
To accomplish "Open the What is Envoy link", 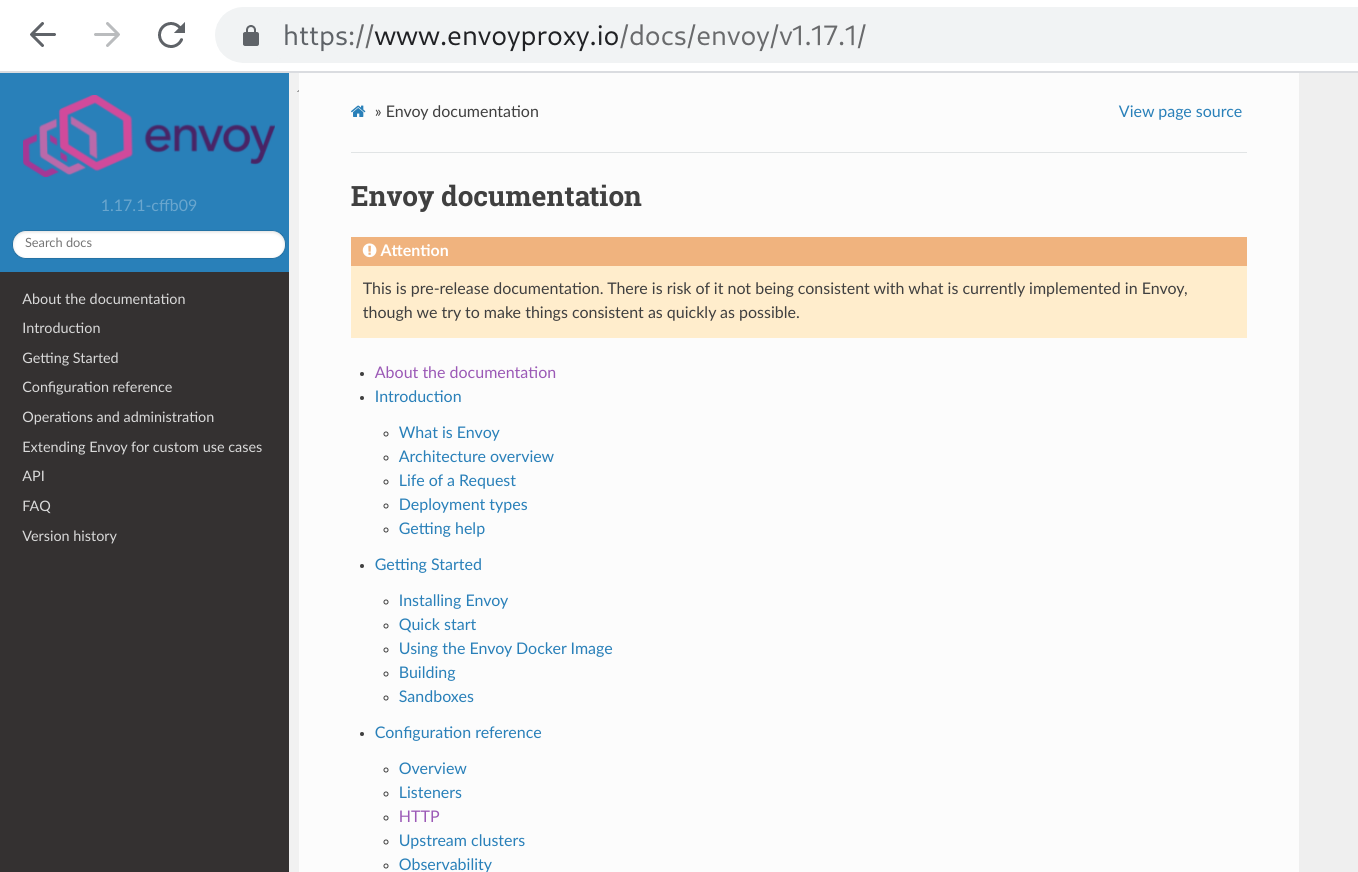I will (449, 432).
